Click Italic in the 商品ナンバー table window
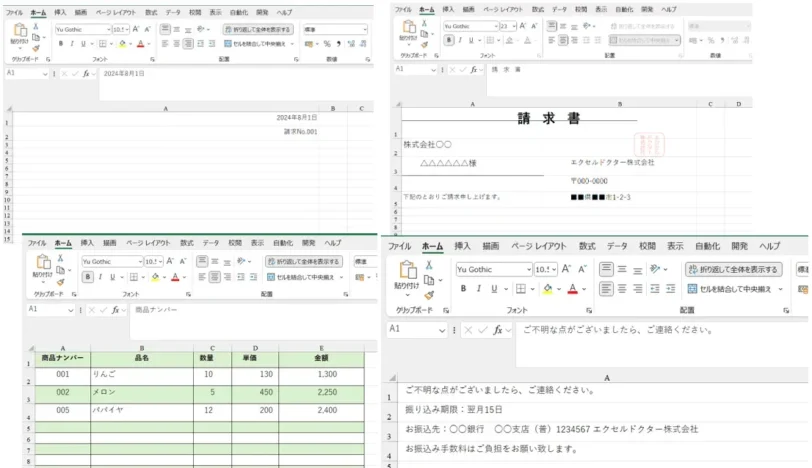 (x=100, y=277)
